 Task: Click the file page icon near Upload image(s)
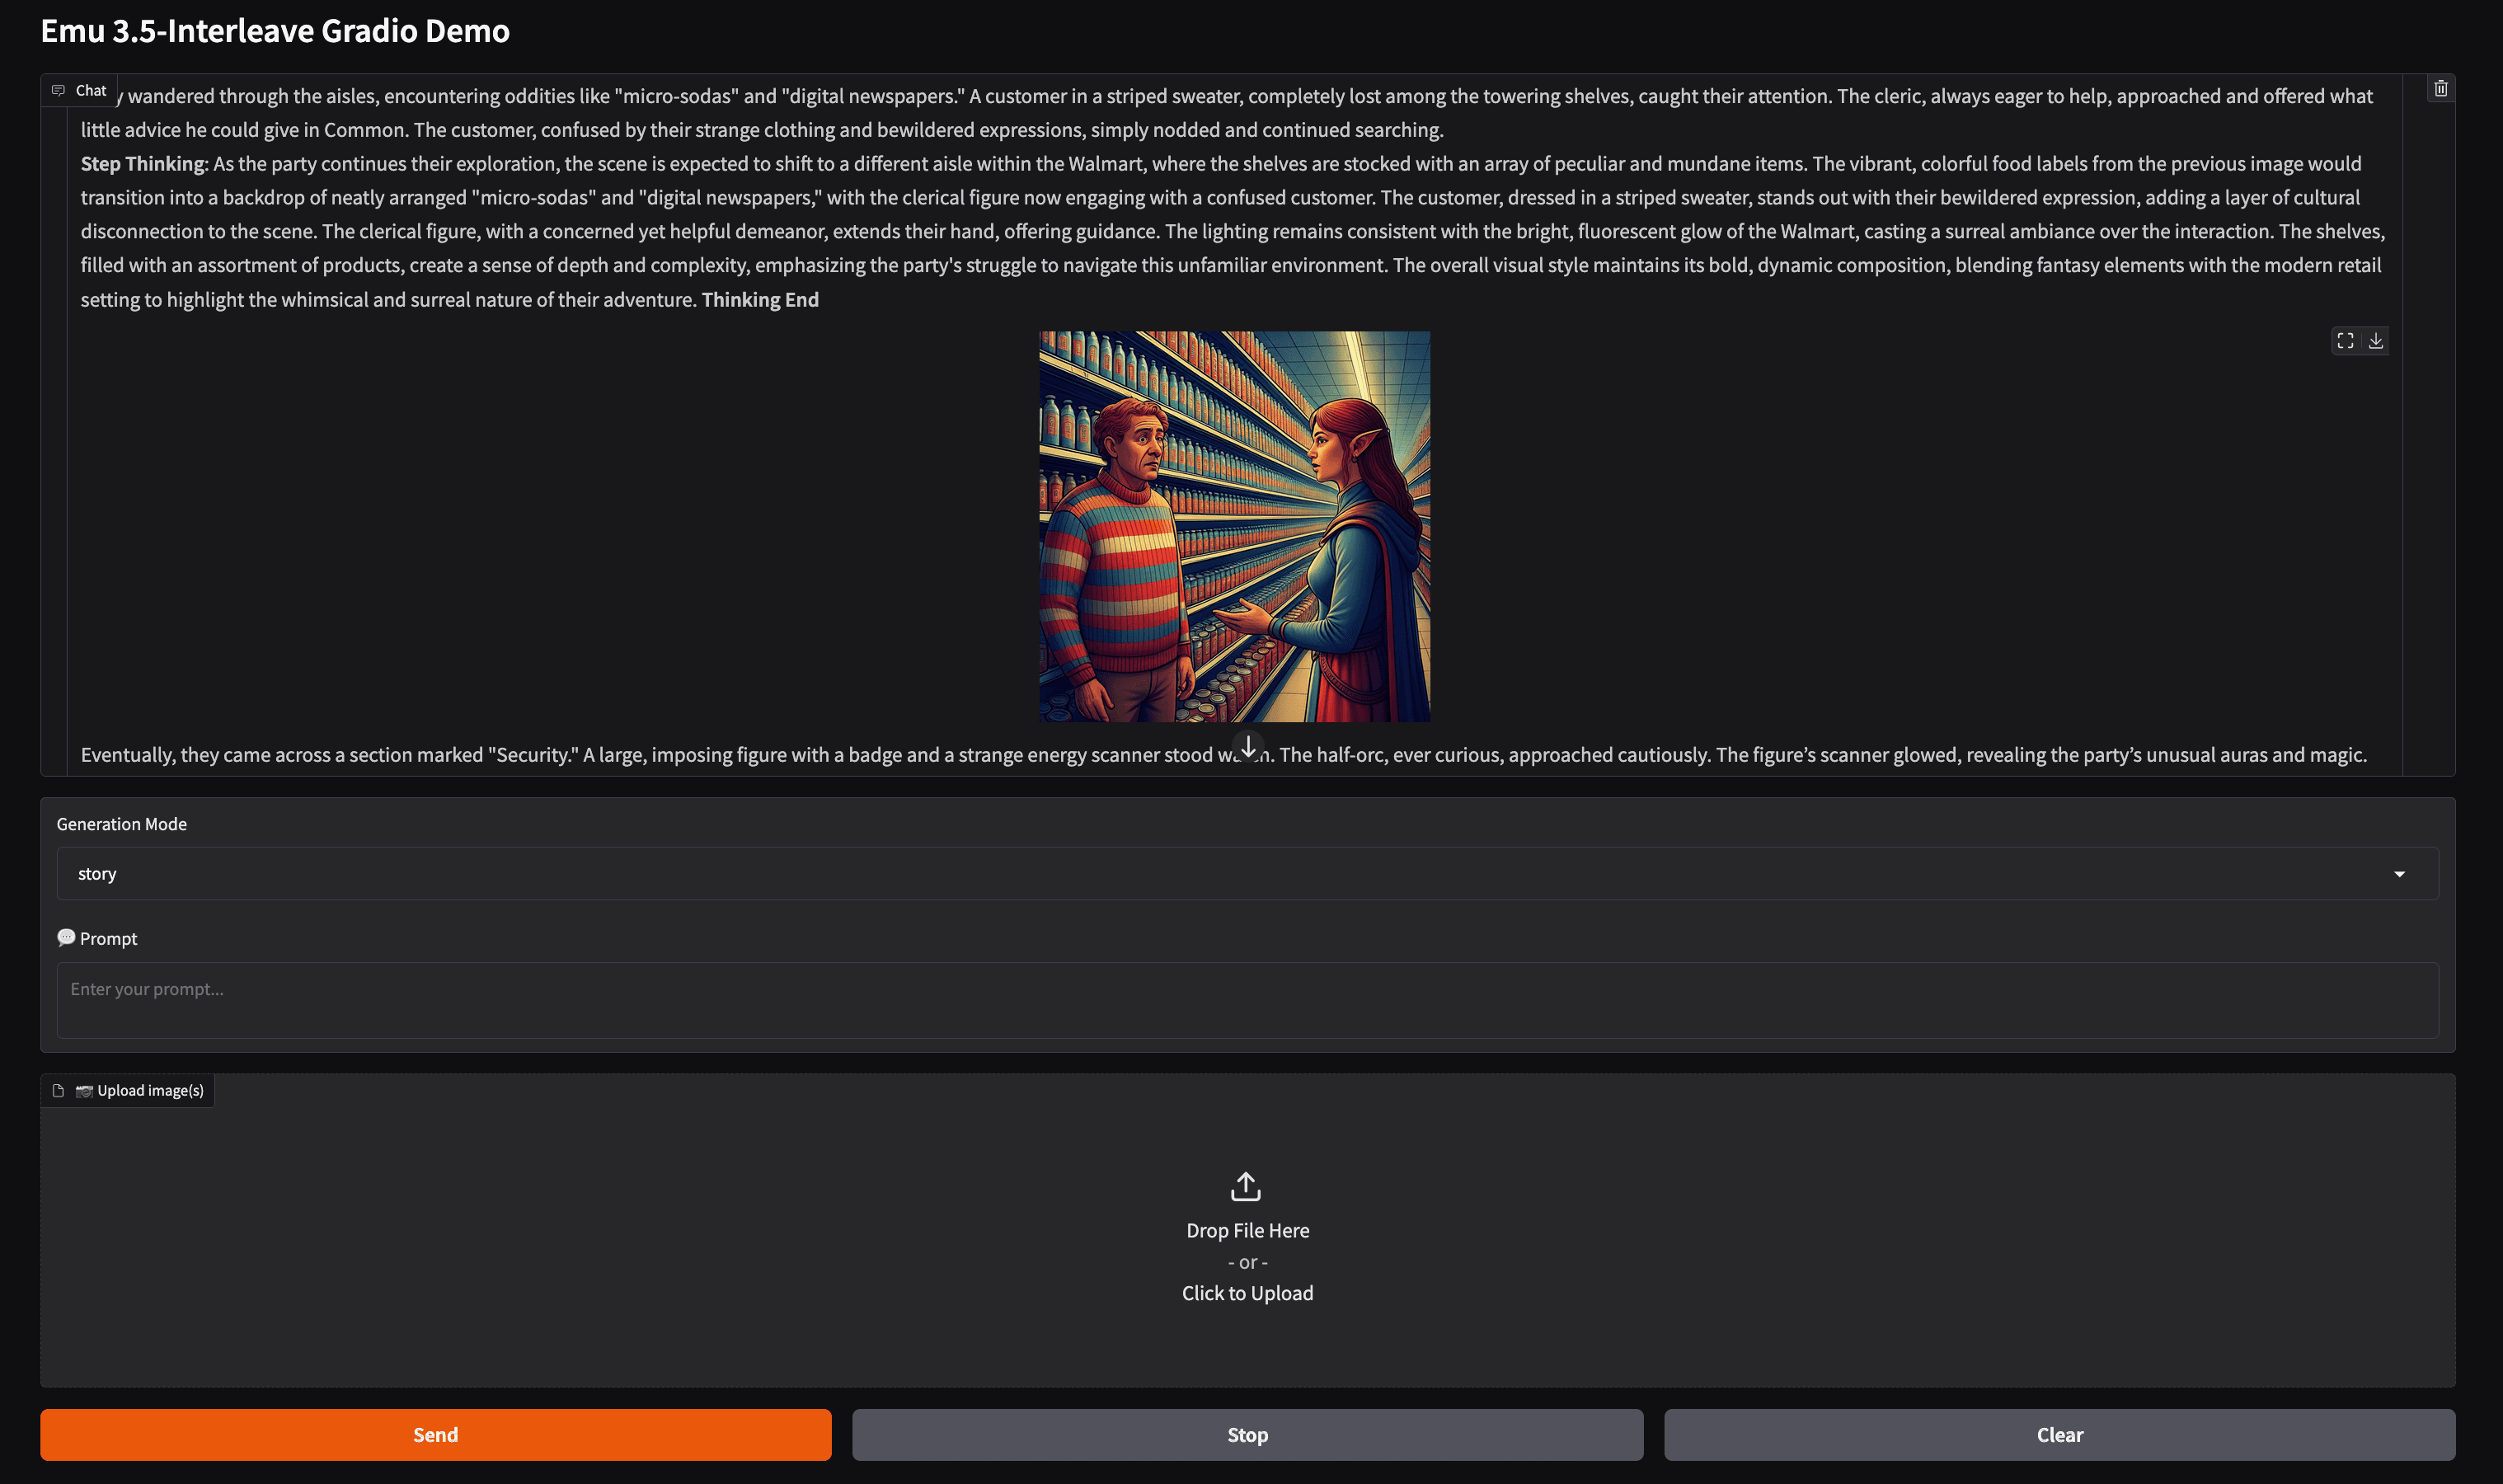point(56,1090)
